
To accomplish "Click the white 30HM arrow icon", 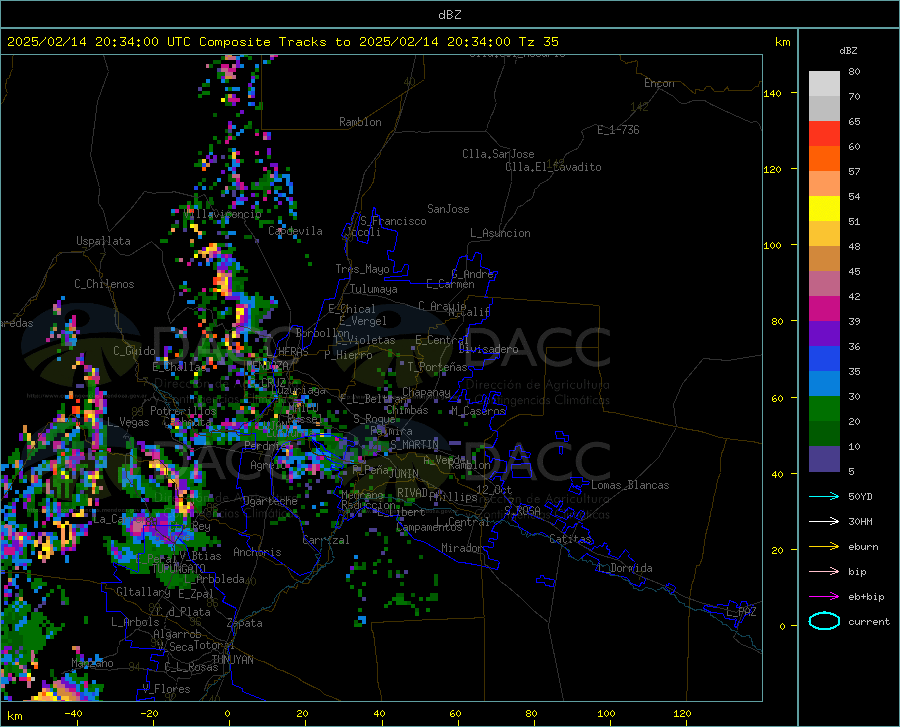I will [x=824, y=521].
